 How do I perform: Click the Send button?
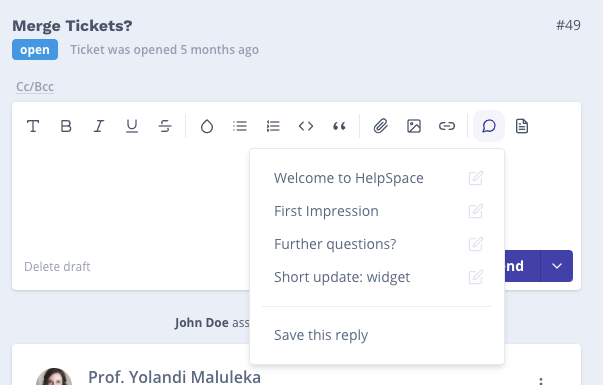[x=522, y=266]
